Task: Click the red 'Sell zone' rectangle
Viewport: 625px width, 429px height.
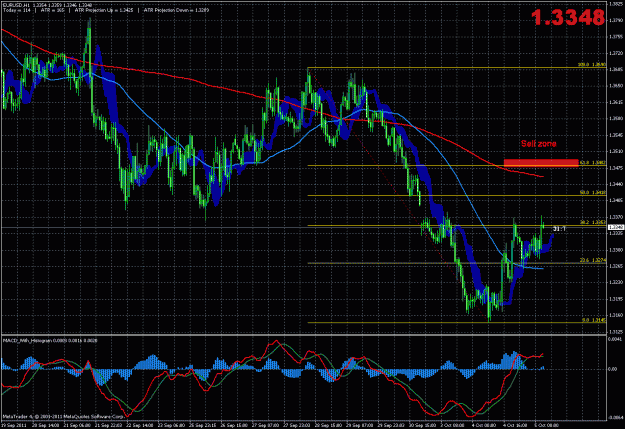Action: 541,163
